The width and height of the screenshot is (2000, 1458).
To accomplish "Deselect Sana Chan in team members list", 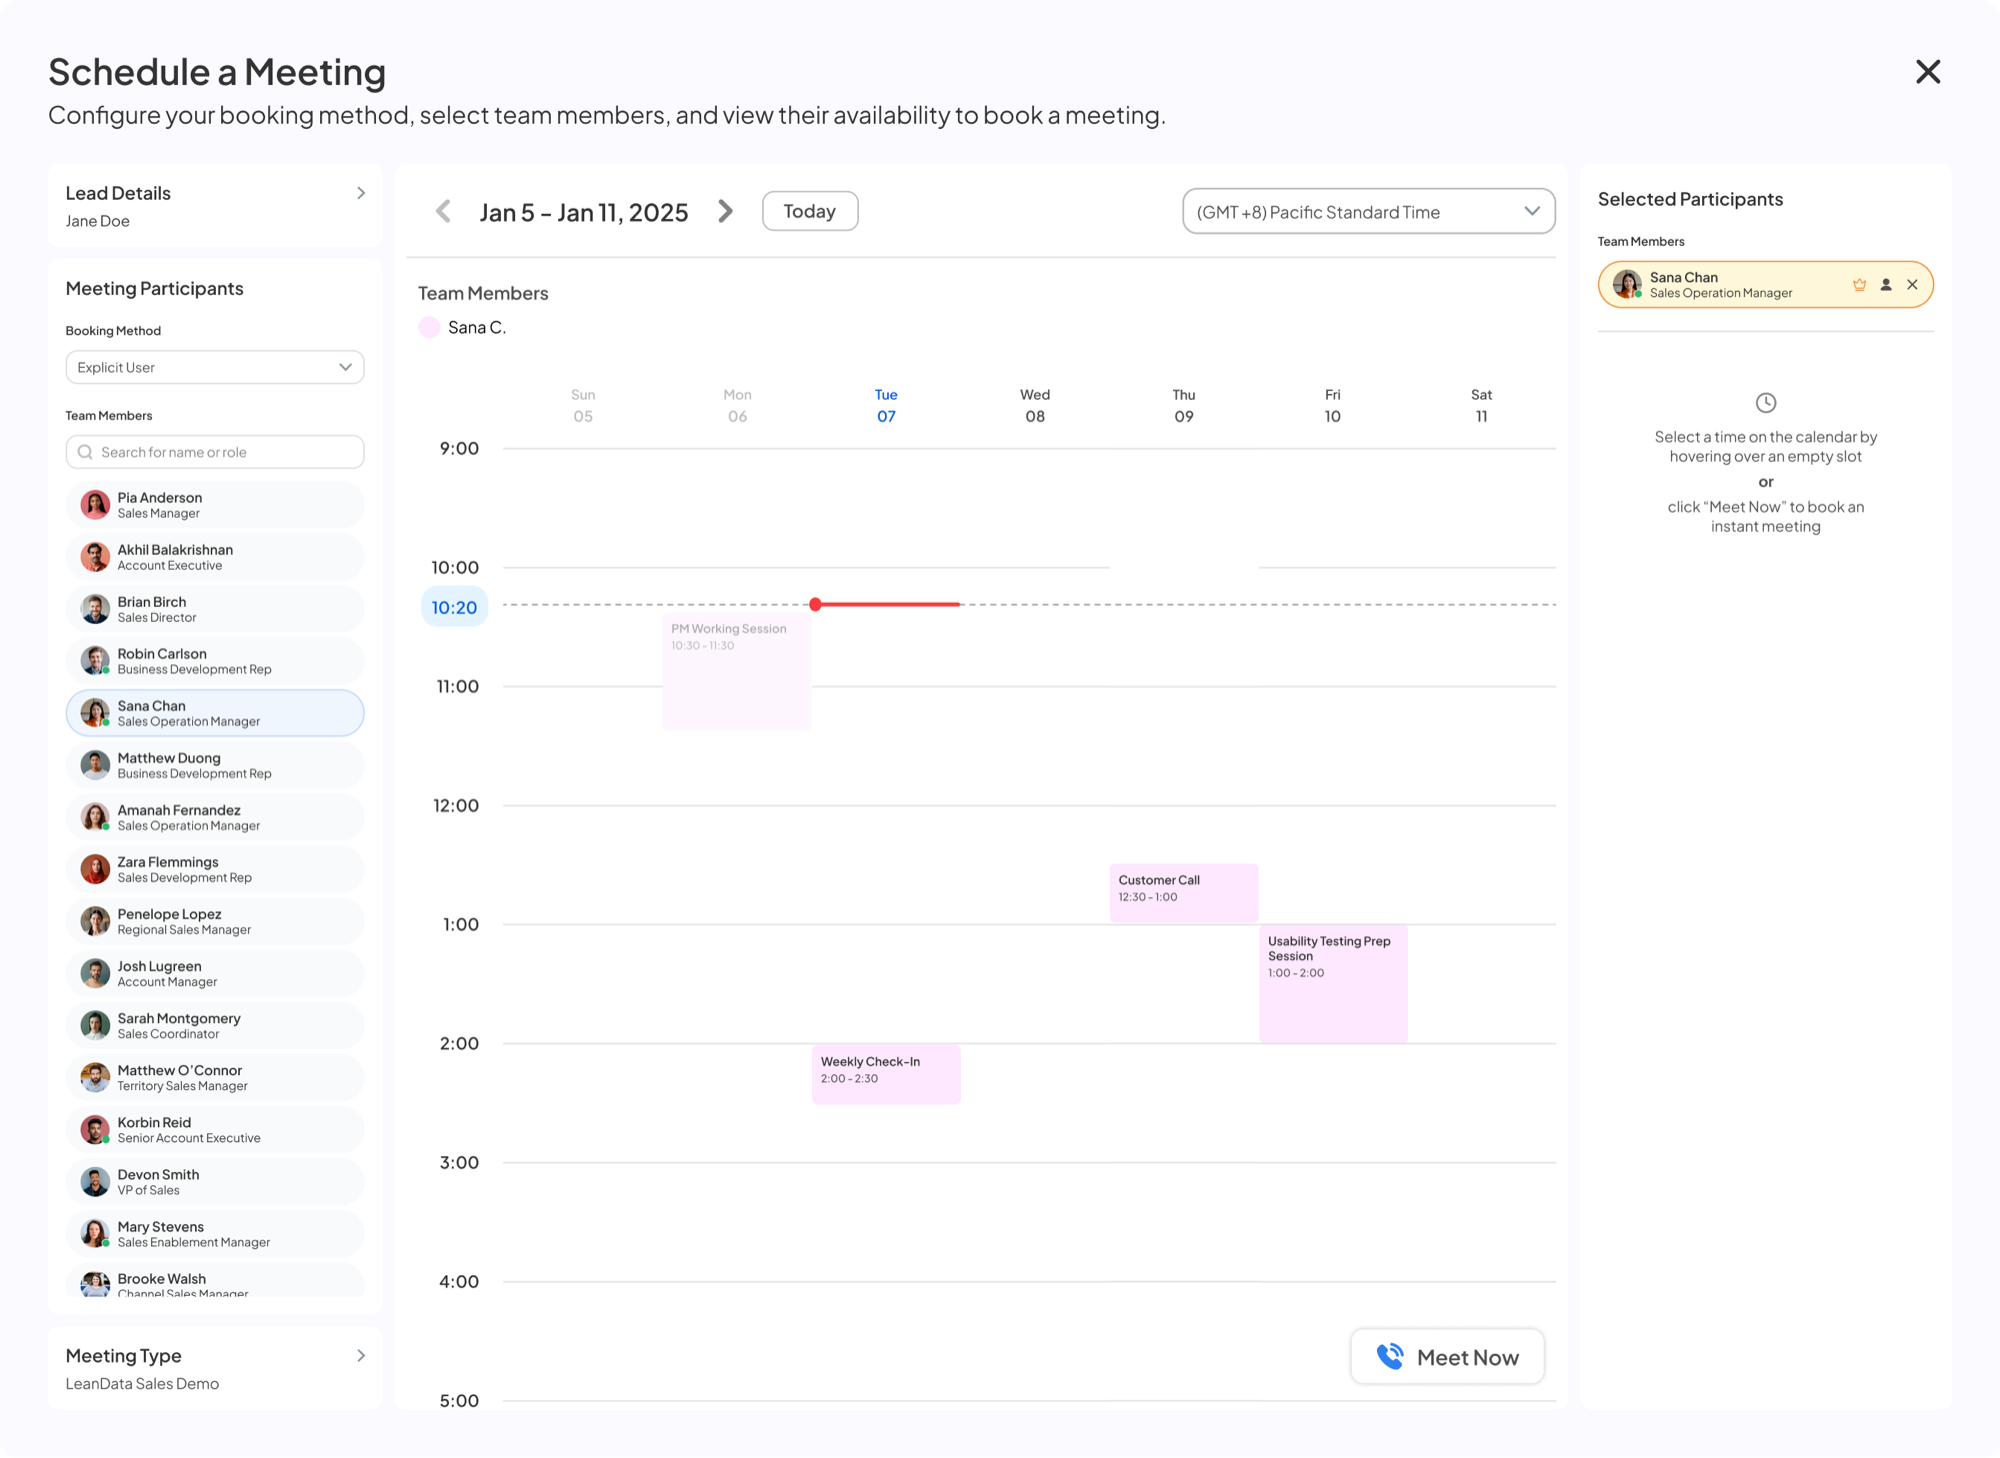I will pyautogui.click(x=215, y=713).
